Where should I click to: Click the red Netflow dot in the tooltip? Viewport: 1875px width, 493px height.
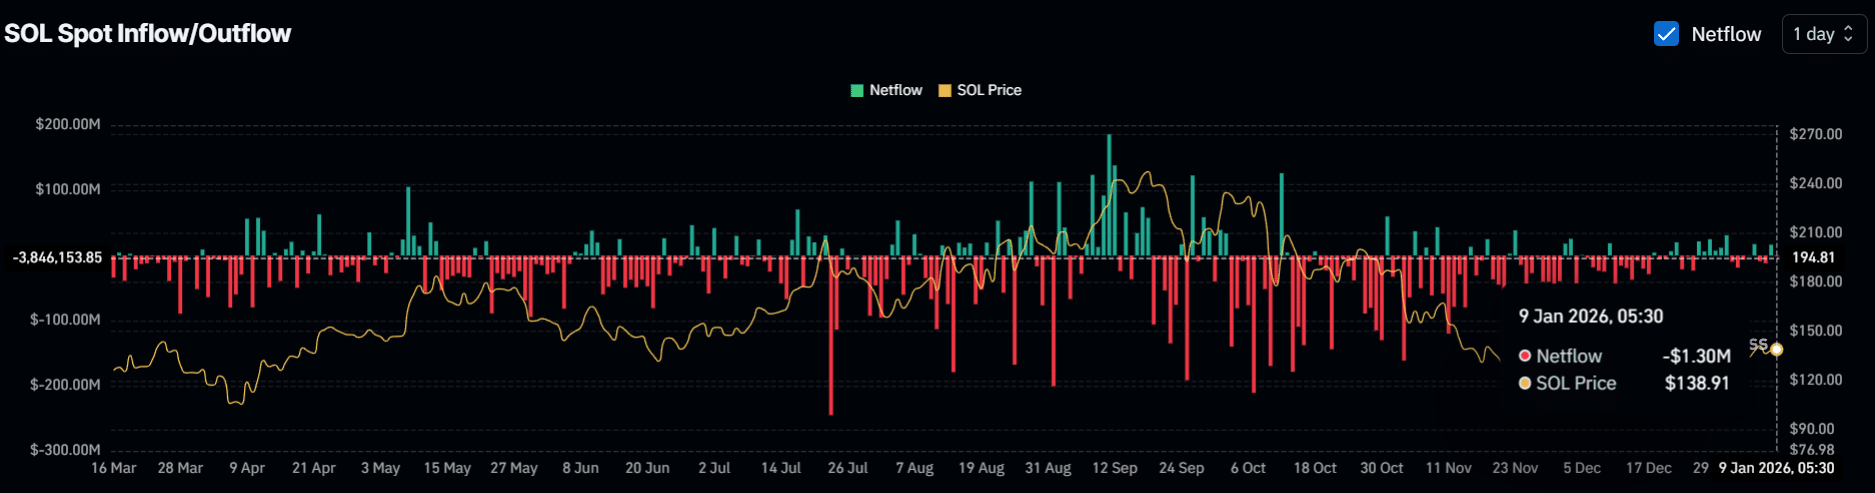pos(1525,356)
